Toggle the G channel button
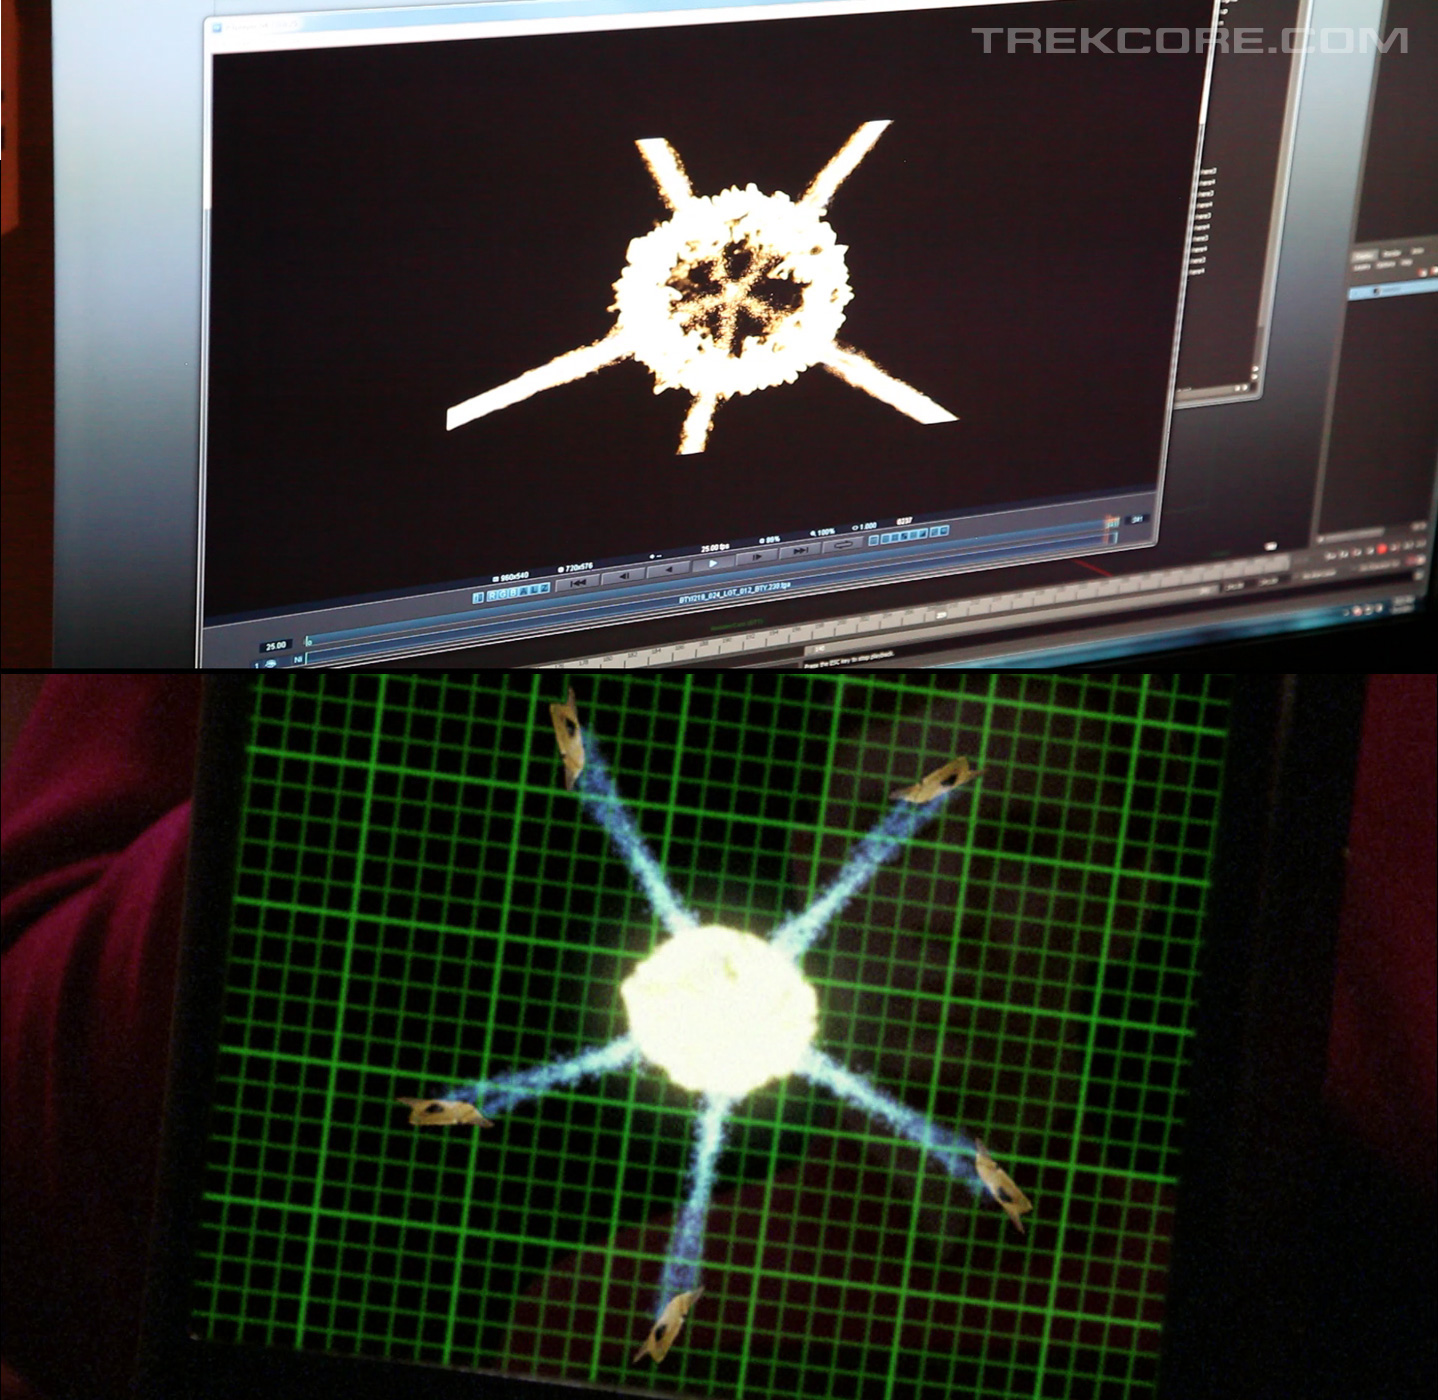 (504, 595)
